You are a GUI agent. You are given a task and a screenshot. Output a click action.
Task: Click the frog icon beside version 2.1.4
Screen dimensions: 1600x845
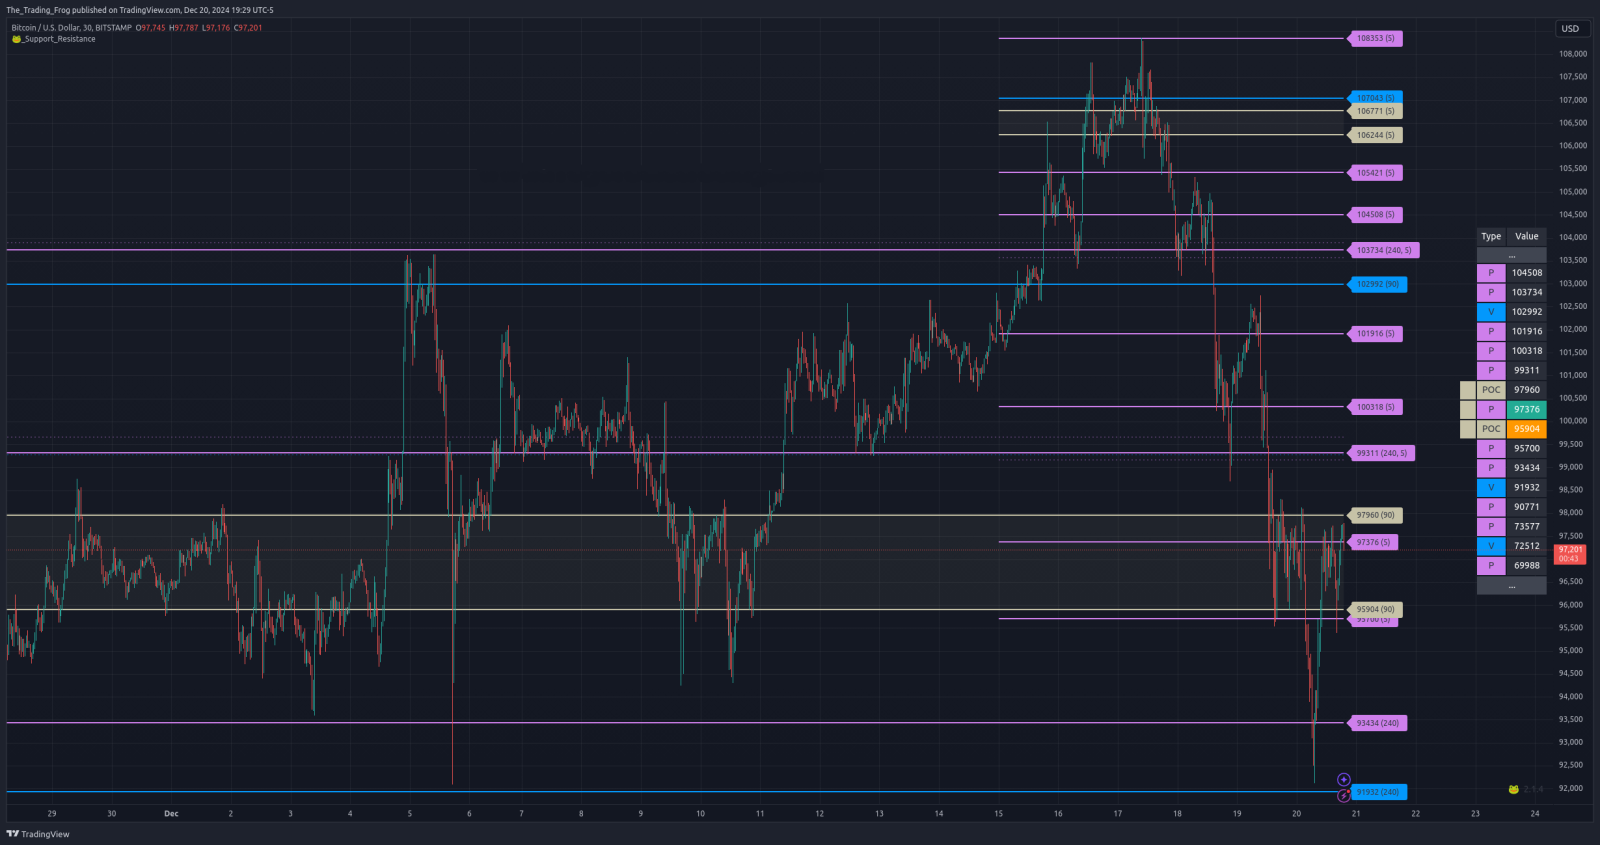pyautogui.click(x=1514, y=789)
